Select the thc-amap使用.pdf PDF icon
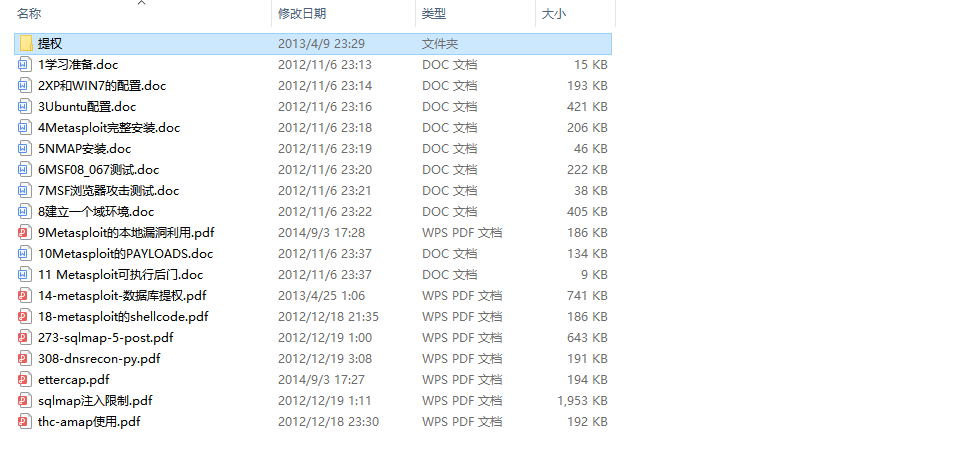Viewport: 963px width, 454px height. point(24,421)
